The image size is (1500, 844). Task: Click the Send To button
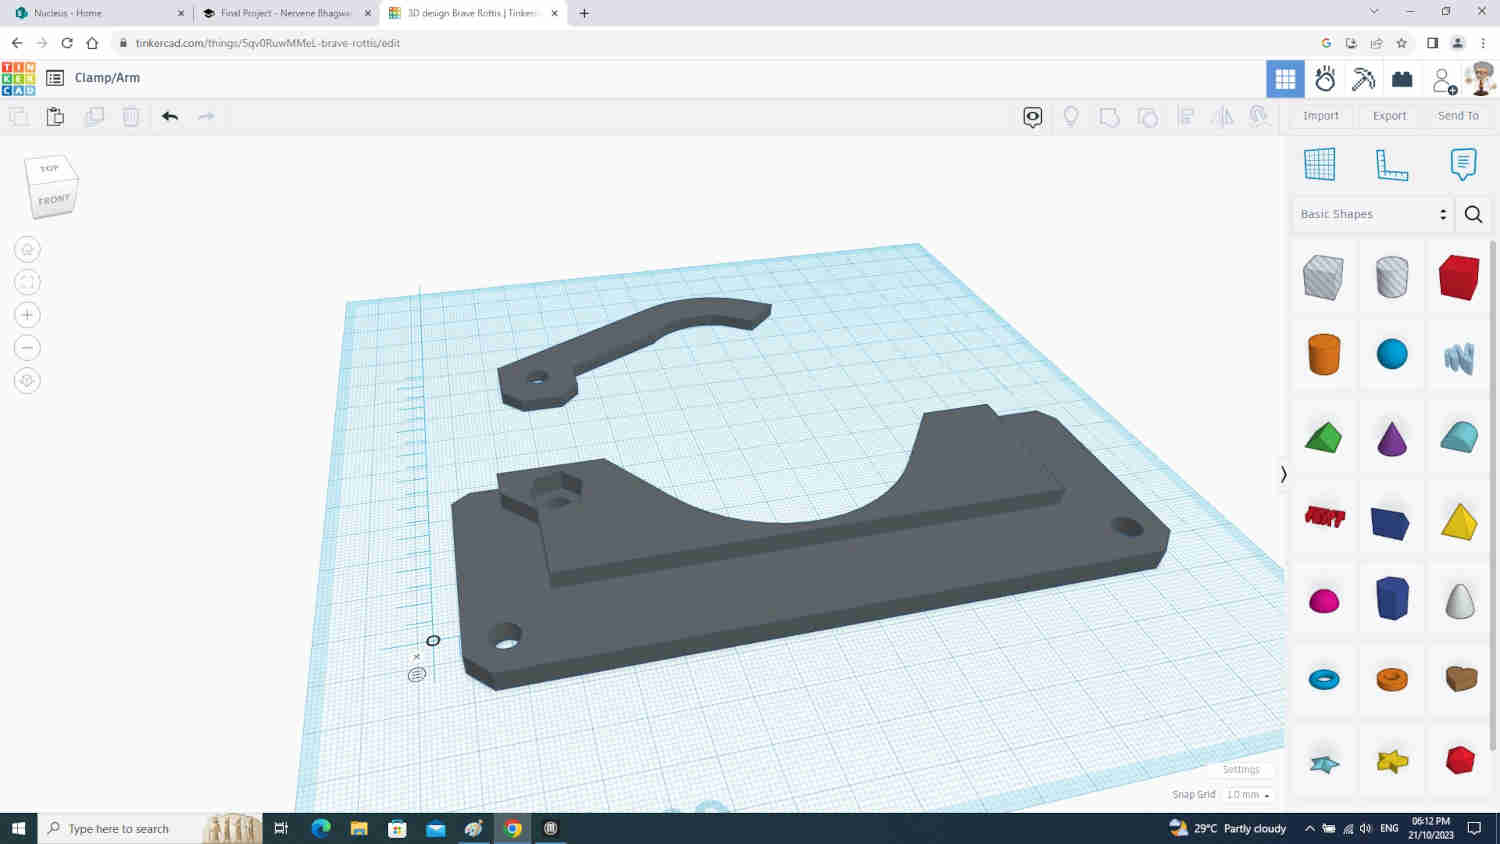1457,116
